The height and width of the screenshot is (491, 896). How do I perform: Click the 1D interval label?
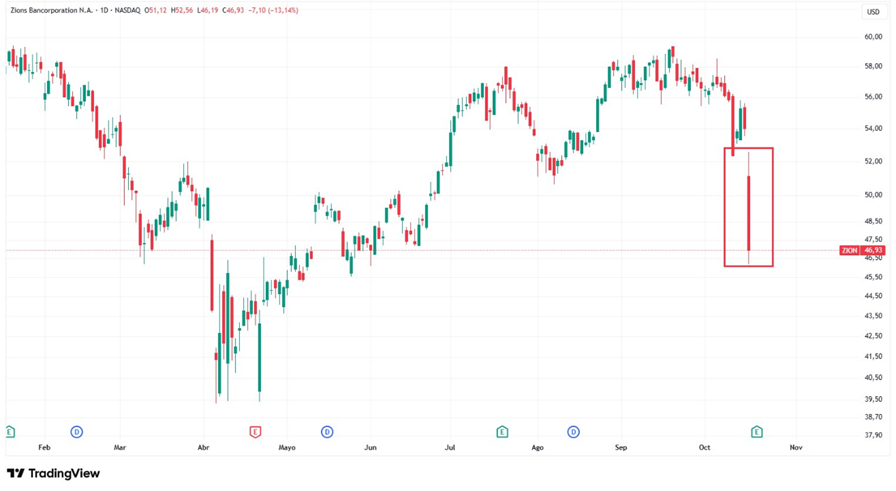coord(103,11)
